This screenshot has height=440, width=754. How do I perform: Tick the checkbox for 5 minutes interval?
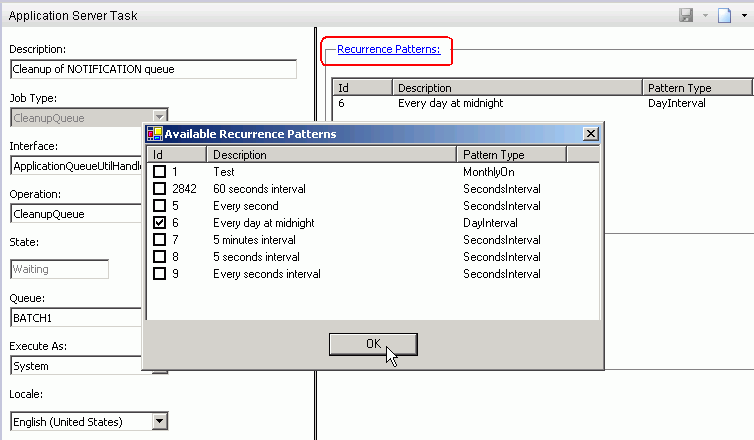pos(159,240)
